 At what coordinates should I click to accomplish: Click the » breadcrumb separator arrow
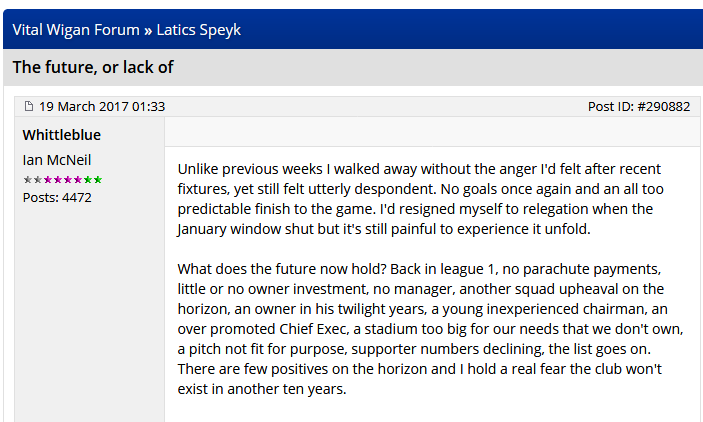[148, 30]
